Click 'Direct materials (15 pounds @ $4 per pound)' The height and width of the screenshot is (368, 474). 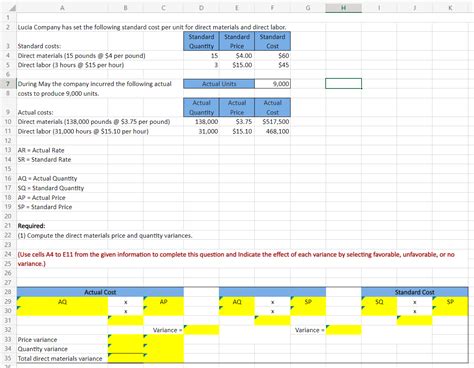pos(81,56)
